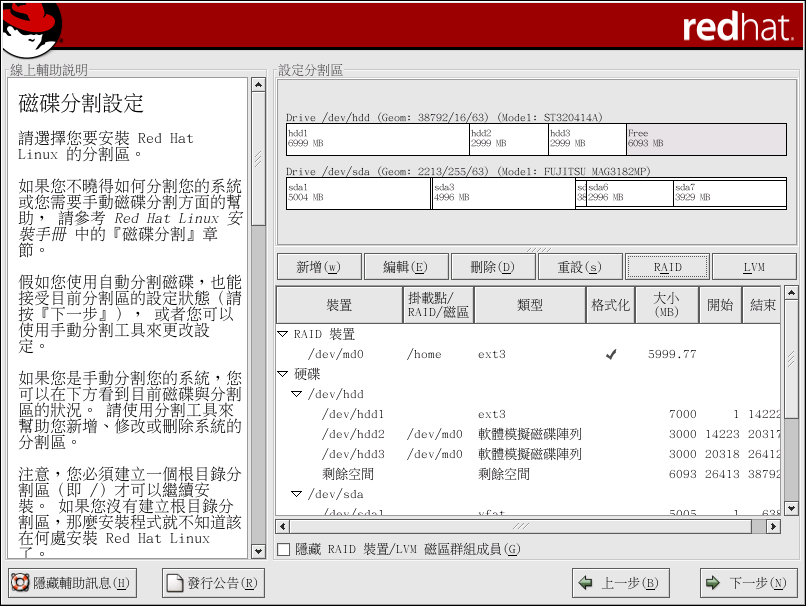Click the 新增 (New) button
806x606 pixels.
(x=318, y=267)
